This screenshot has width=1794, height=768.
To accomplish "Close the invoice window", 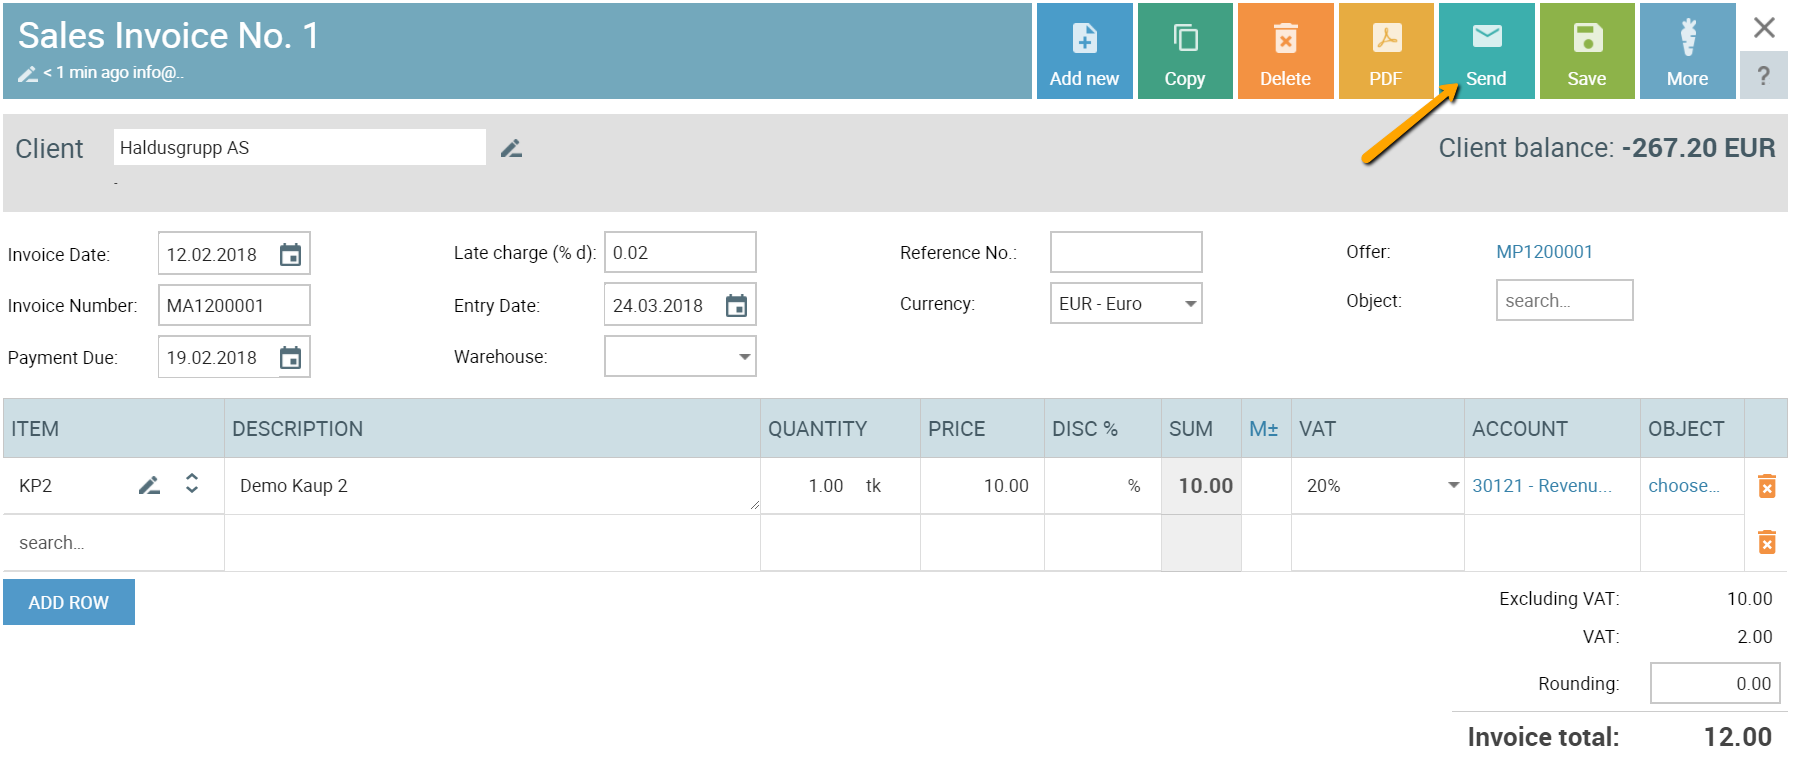I will point(1764,27).
